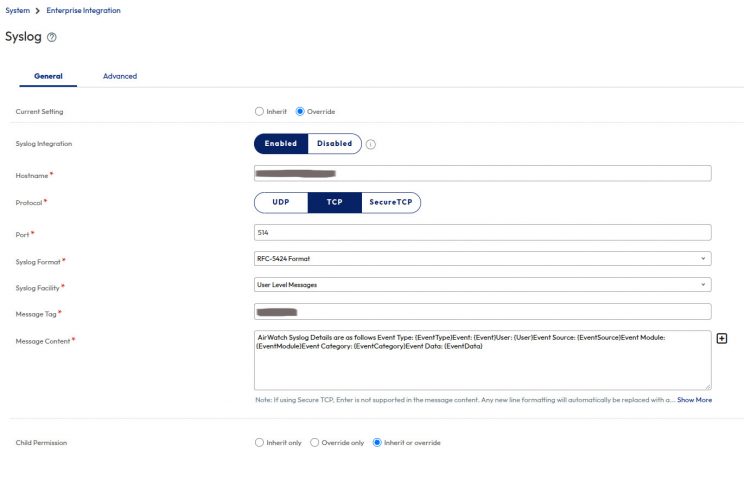
Task: Click the Child Permission label
Action: click(x=41, y=443)
